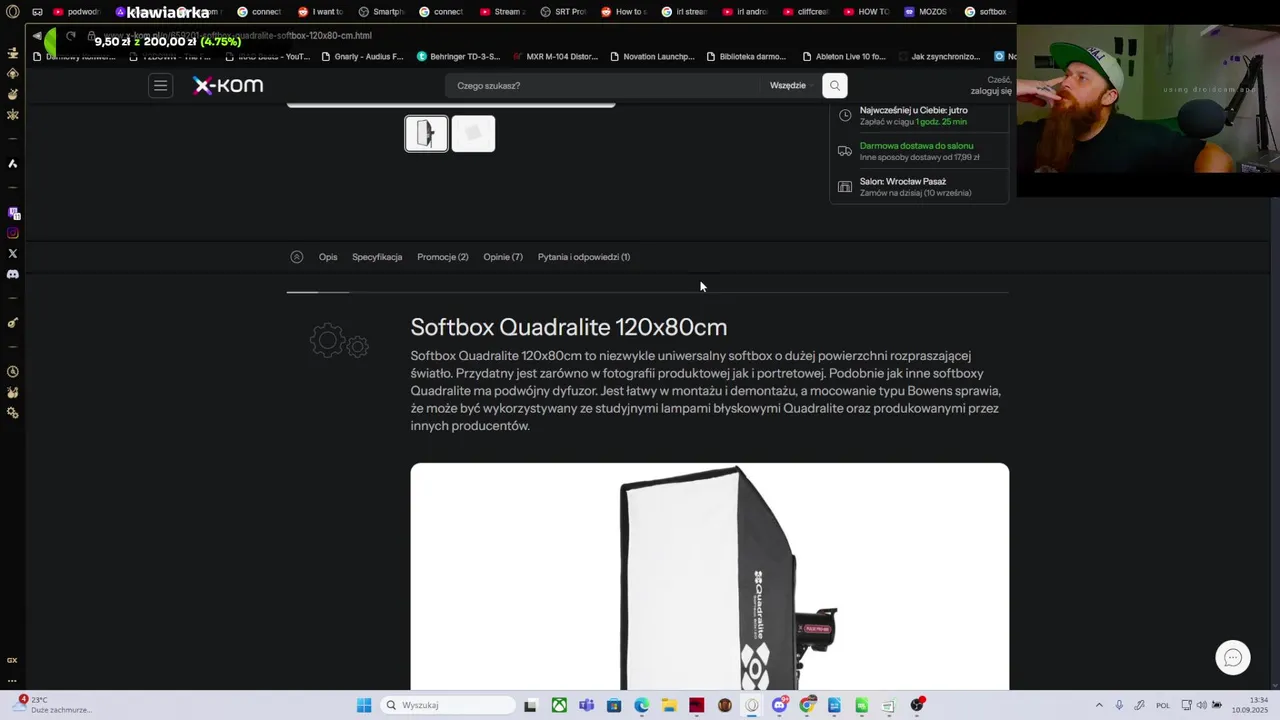The width and height of the screenshot is (1280, 720).
Task: Click the 'Najwcześniej u Ciebie: jutro' delivery row
Action: [x=918, y=116]
